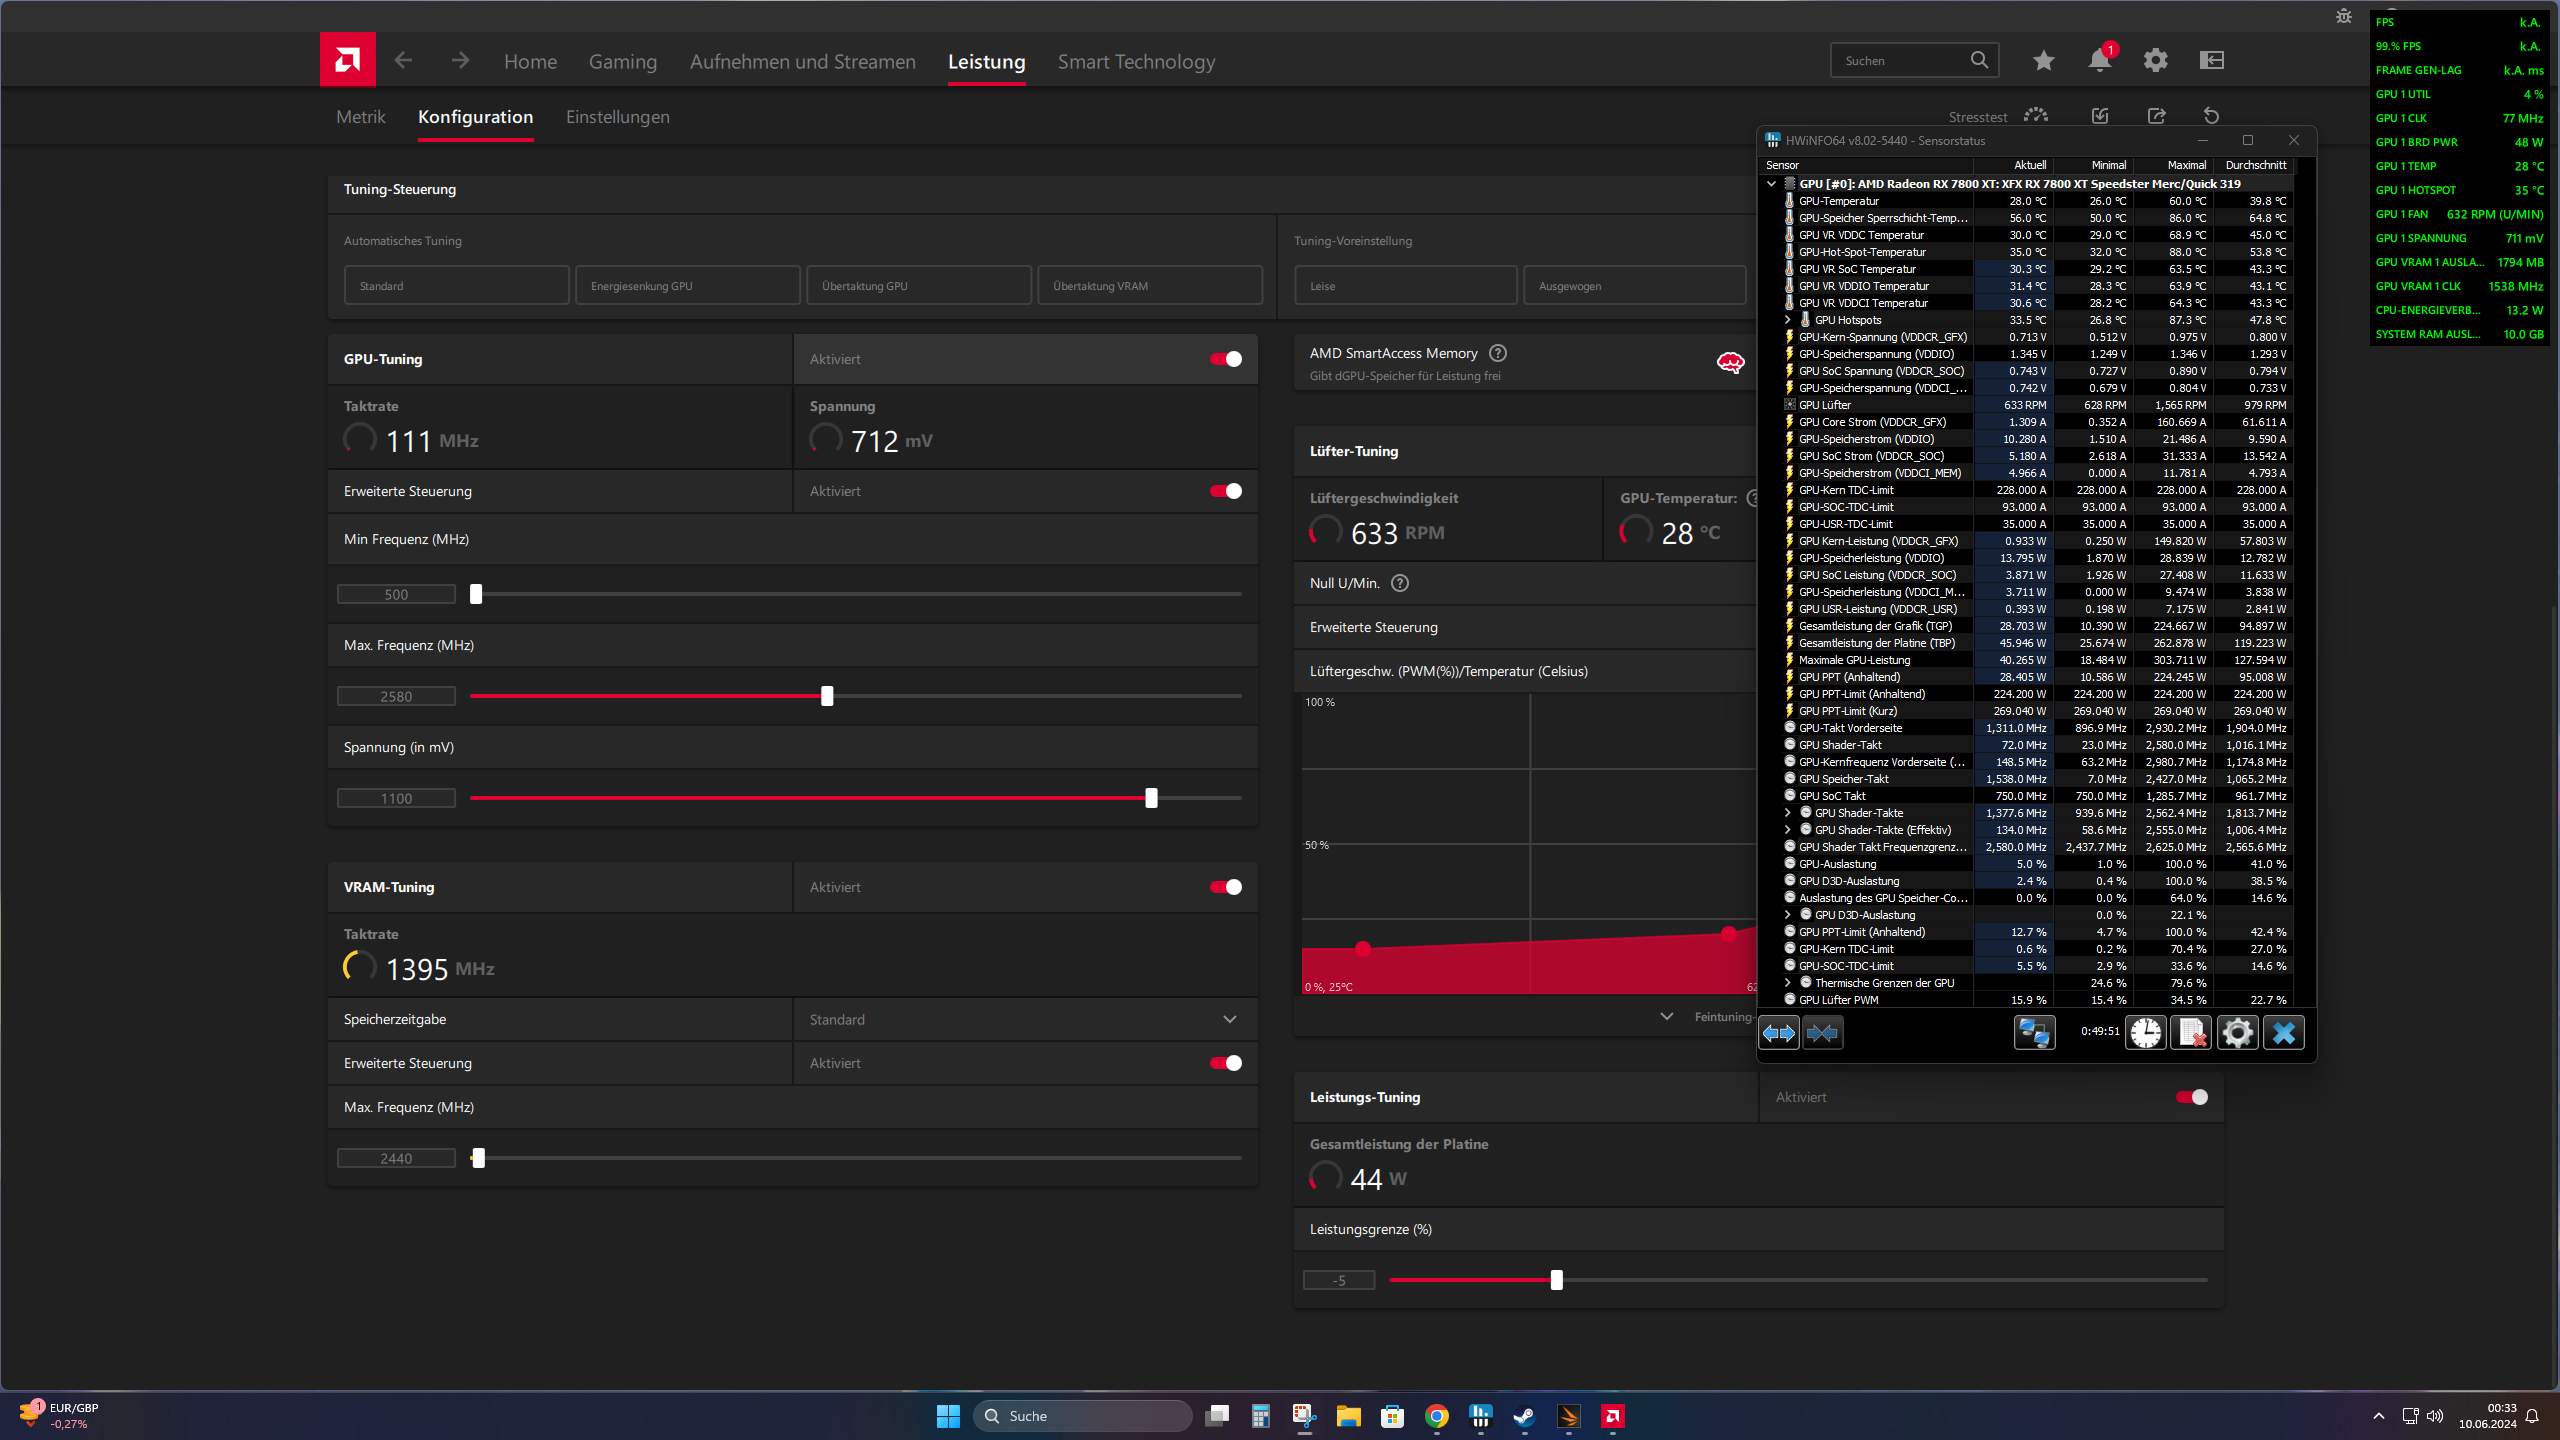
Task: Click the reset tuning icon
Action: pyautogui.click(x=2211, y=116)
